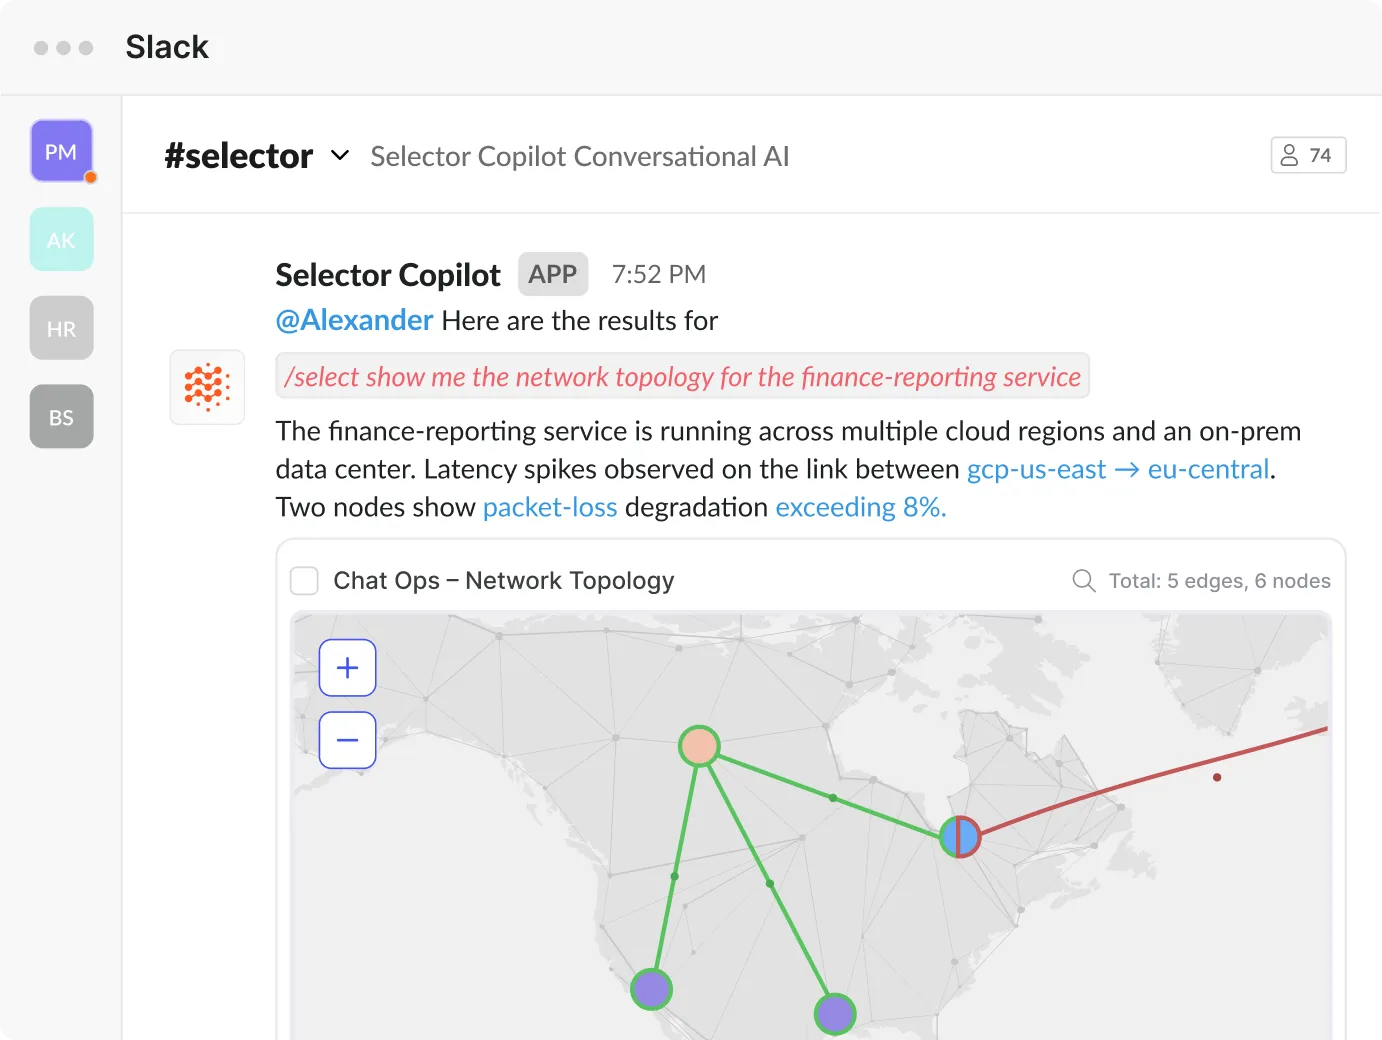This screenshot has width=1382, height=1040.
Task: Click the search magnifier in topology header
Action: pyautogui.click(x=1083, y=581)
